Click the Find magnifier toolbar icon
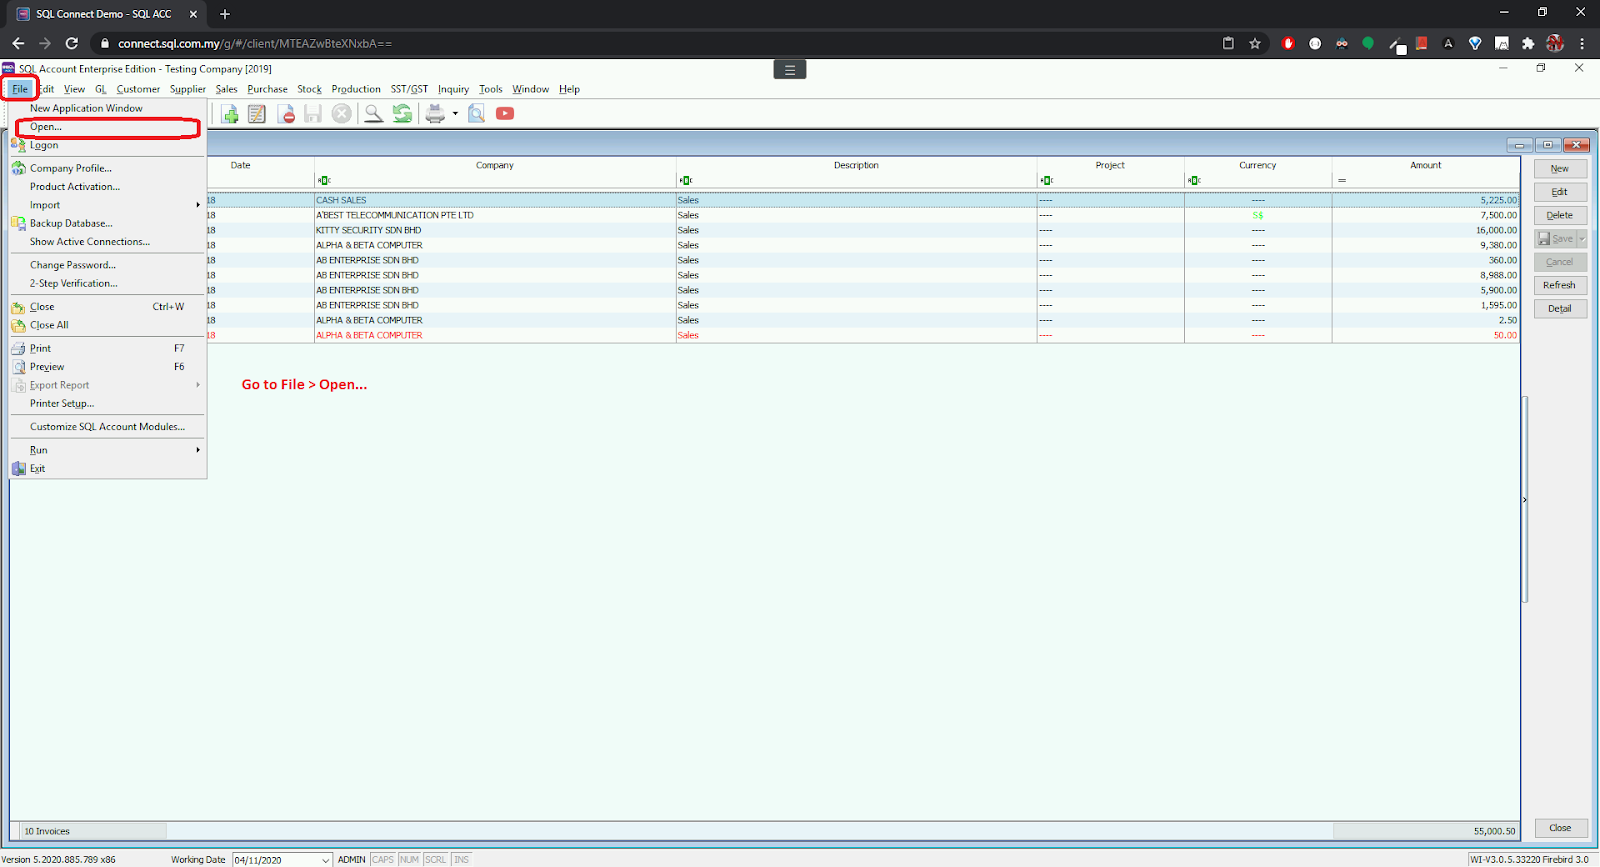 (373, 114)
